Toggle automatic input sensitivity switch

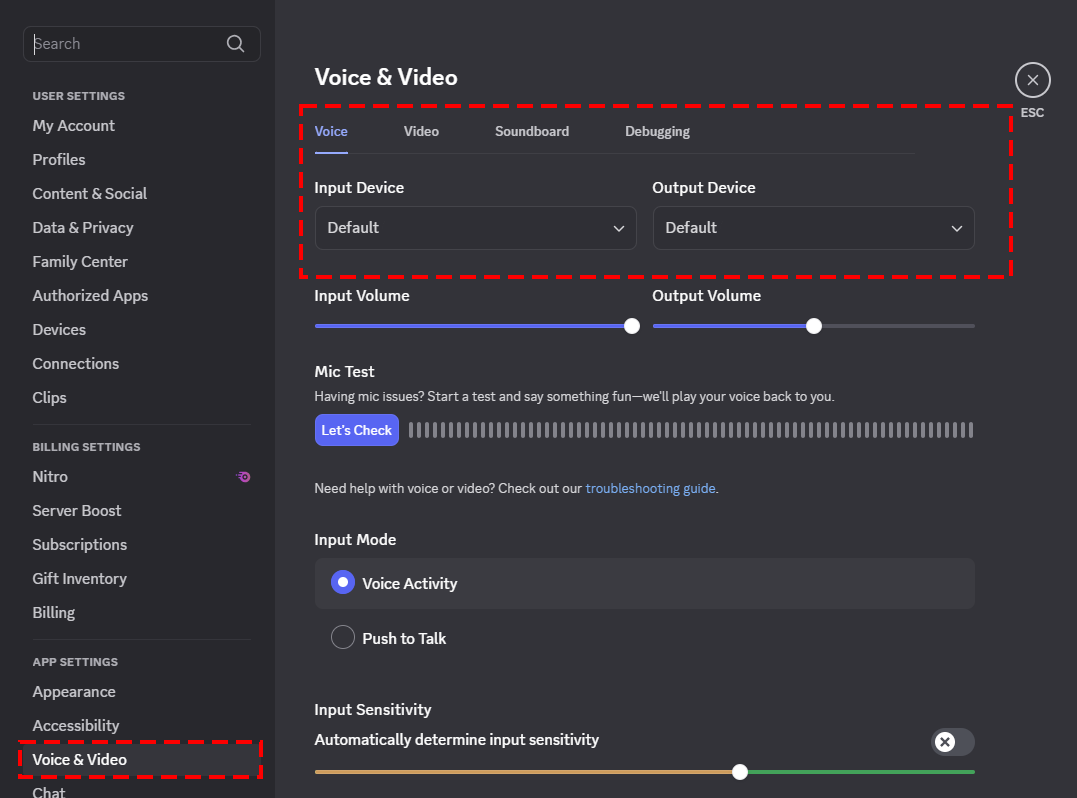(953, 742)
